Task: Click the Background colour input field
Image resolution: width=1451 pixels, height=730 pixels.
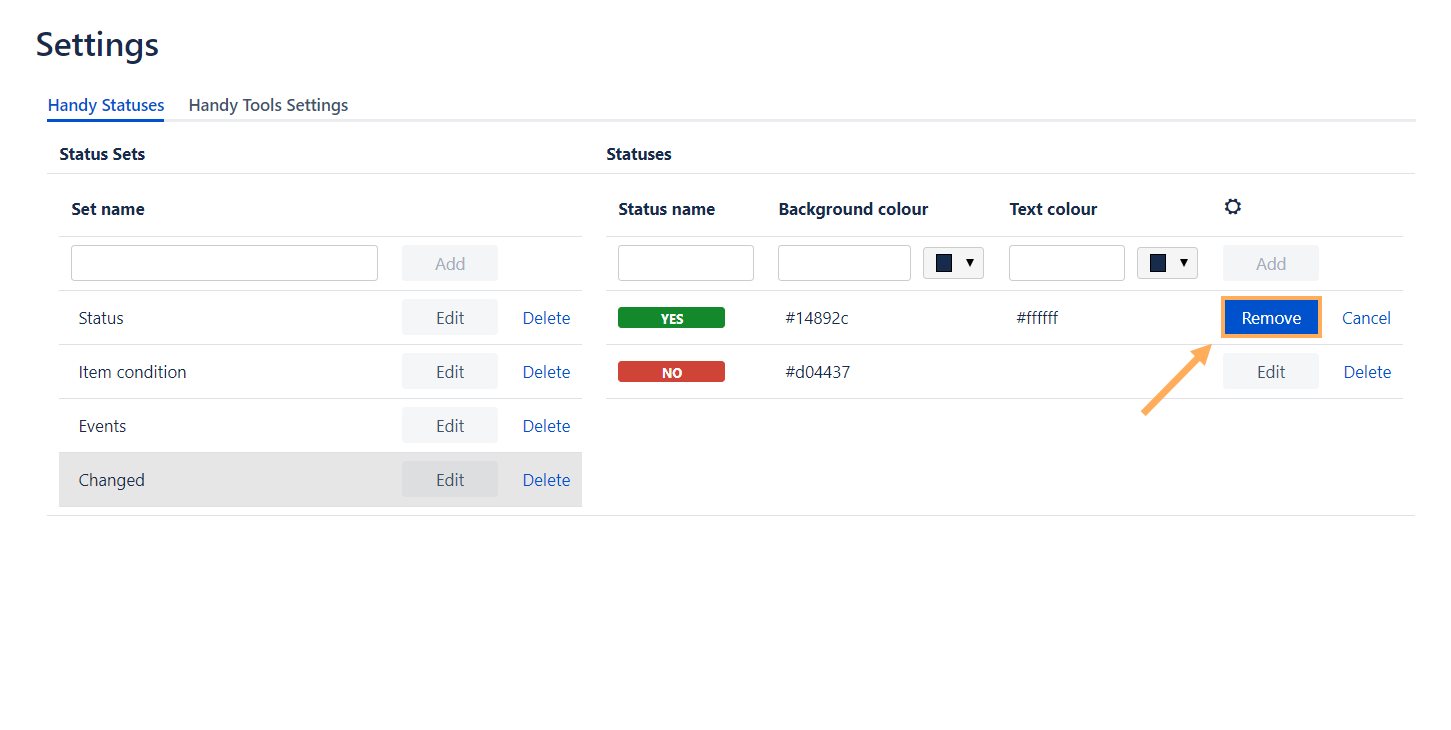Action: tap(844, 262)
